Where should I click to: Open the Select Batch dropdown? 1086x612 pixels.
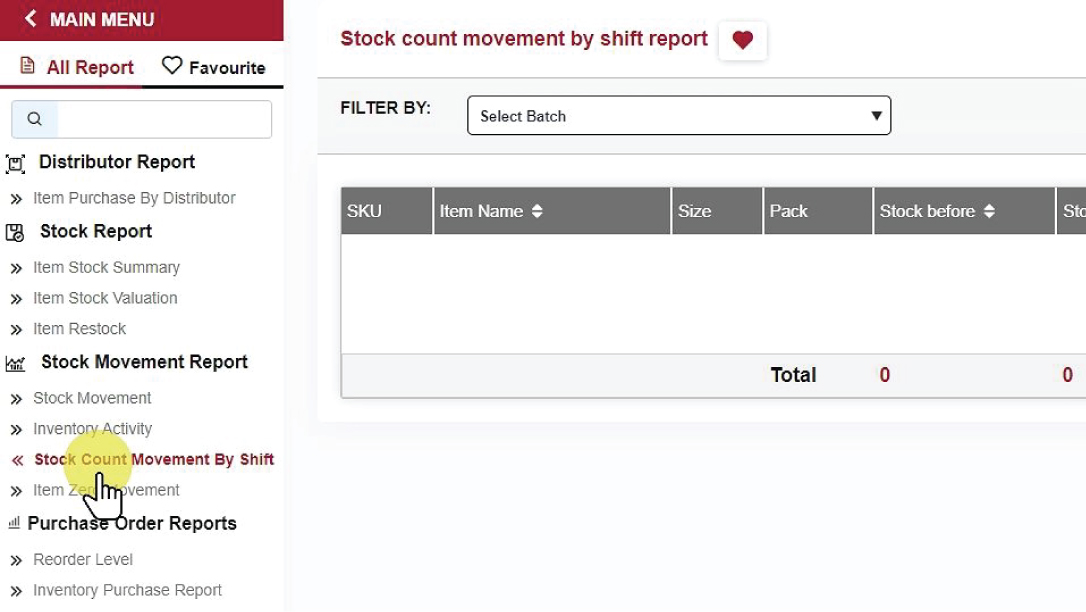(678, 116)
